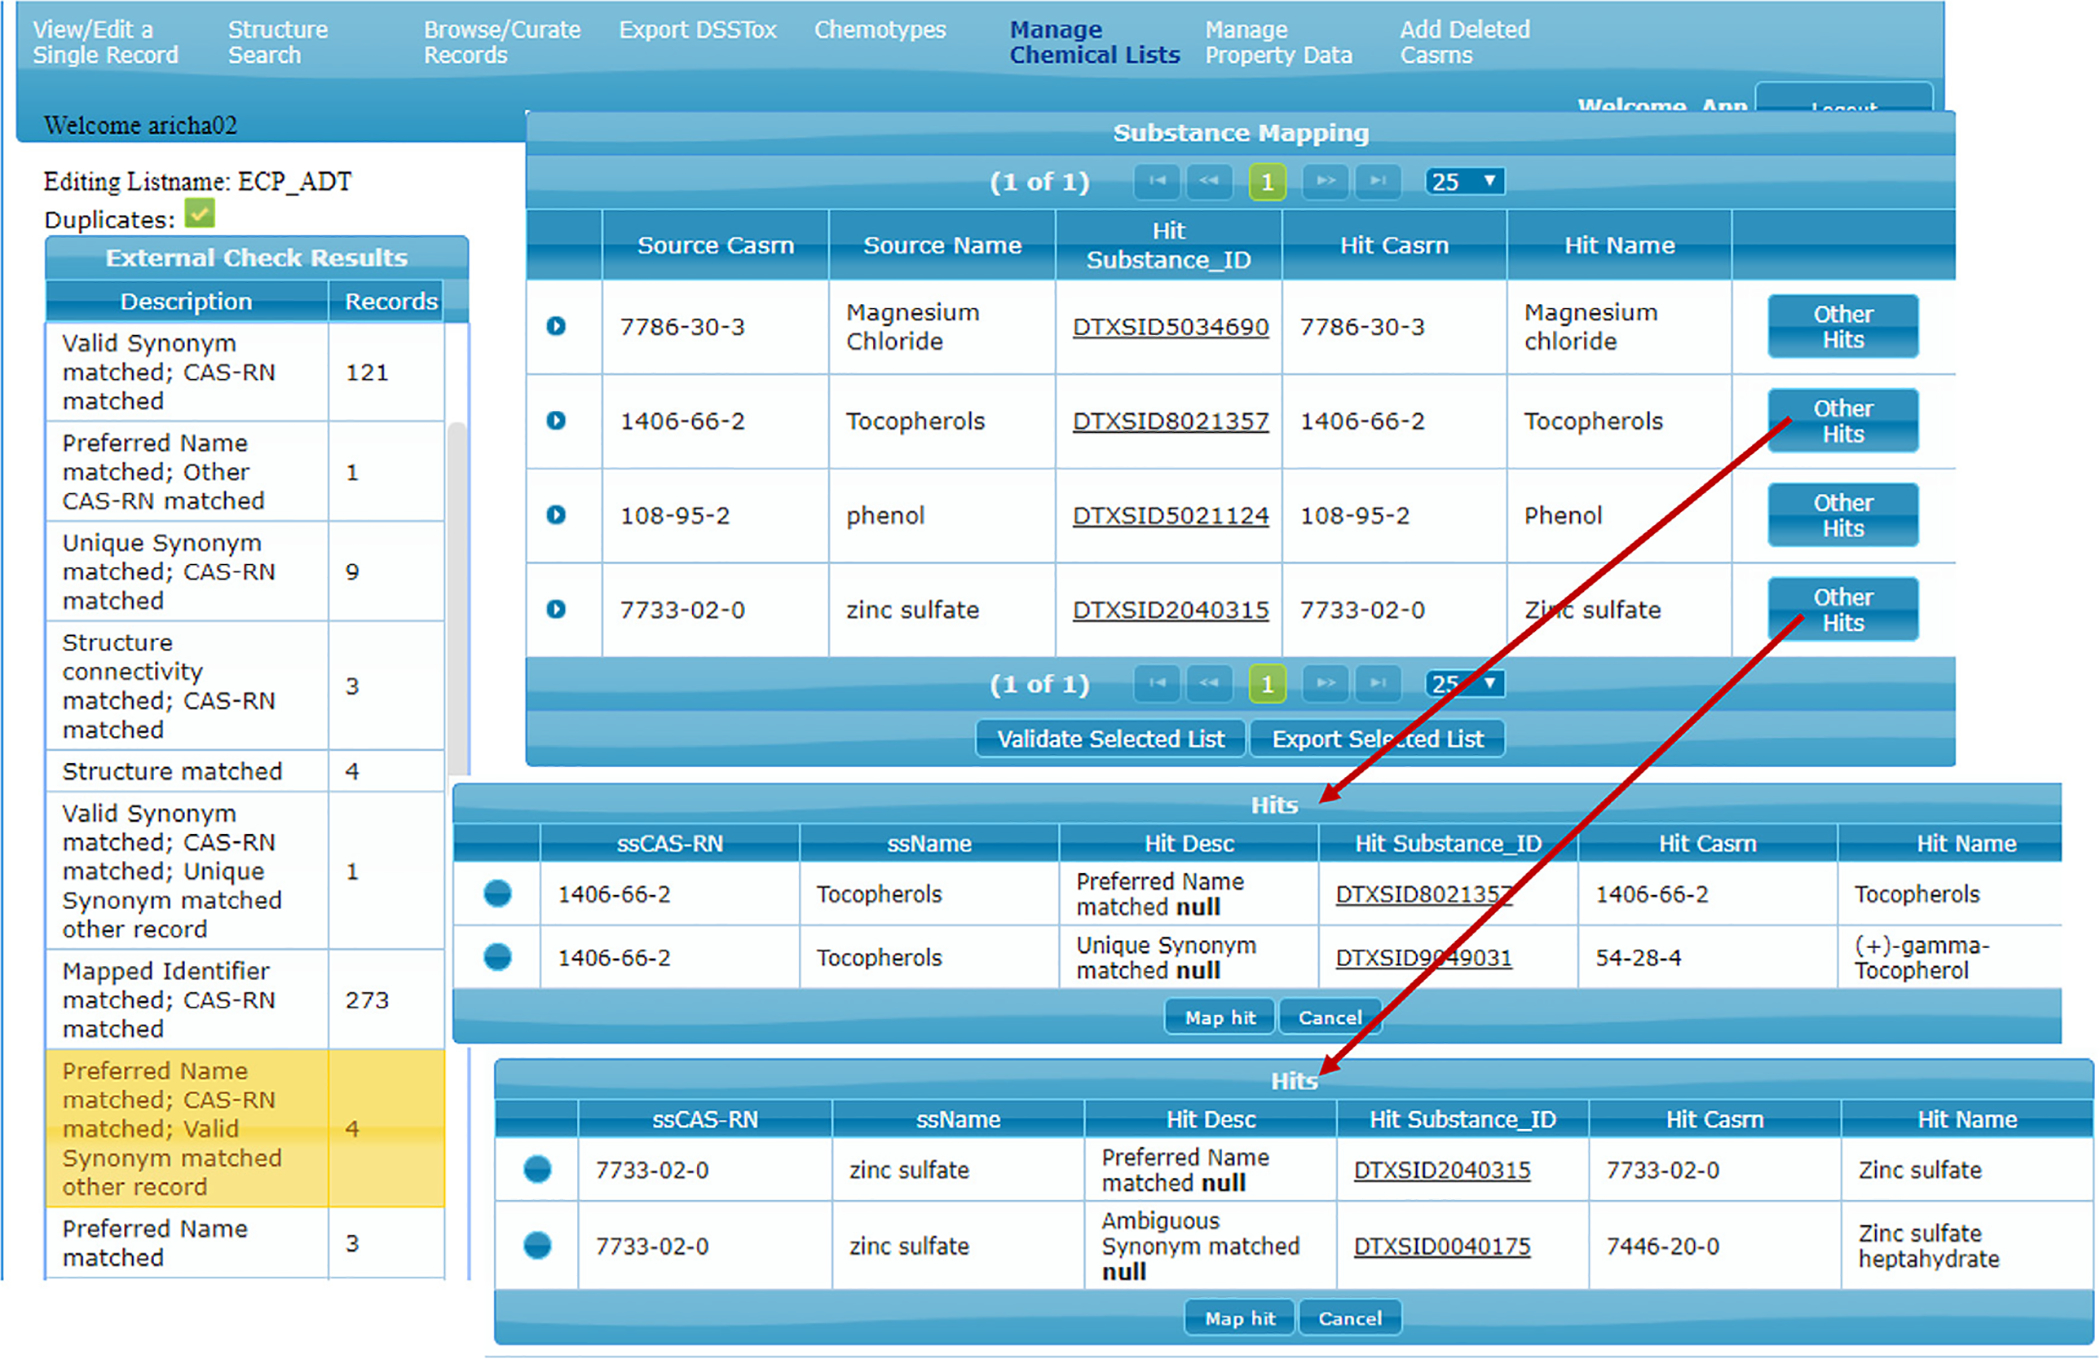Click Map hit in zinc sulfate Hits panel
Screen dimensions: 2100x1359
pos(1240,1318)
